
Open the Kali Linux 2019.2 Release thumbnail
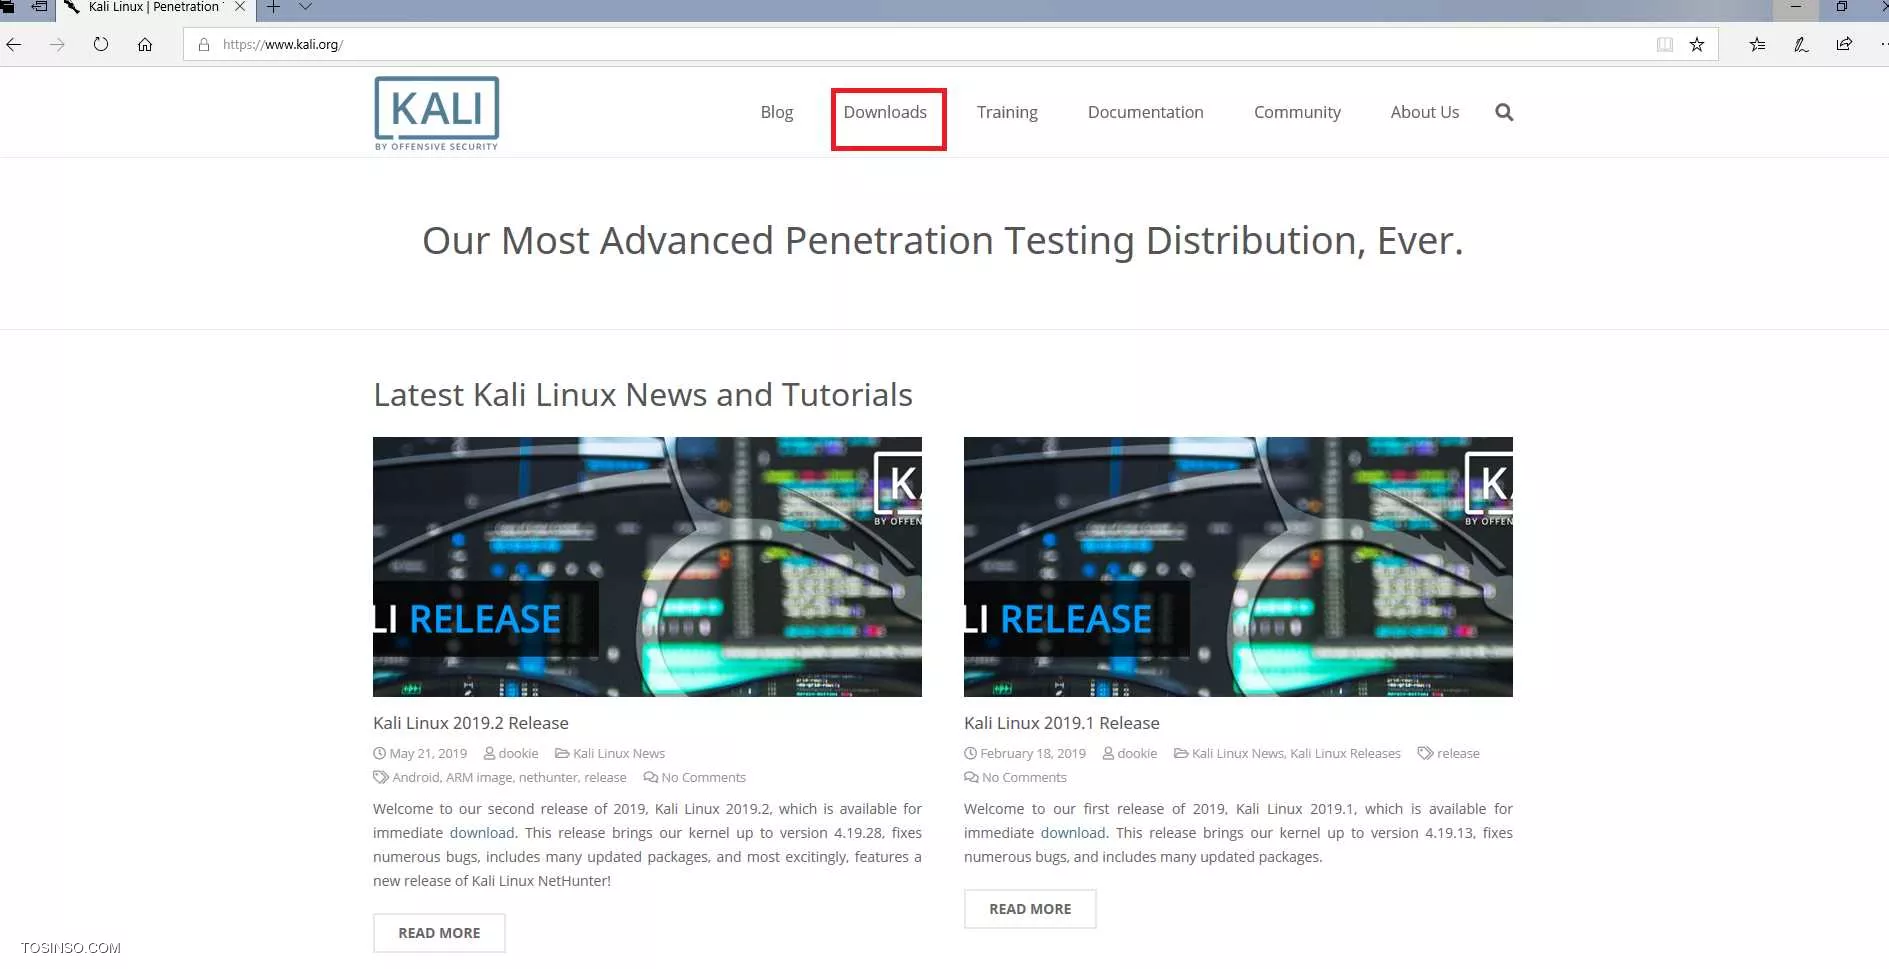647,566
